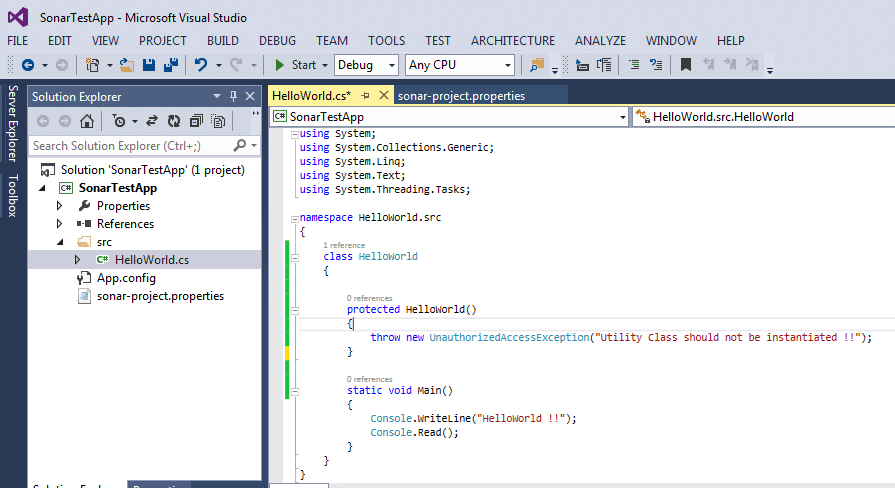
Task: Undo the last edit with the Undo arrow
Action: click(200, 64)
